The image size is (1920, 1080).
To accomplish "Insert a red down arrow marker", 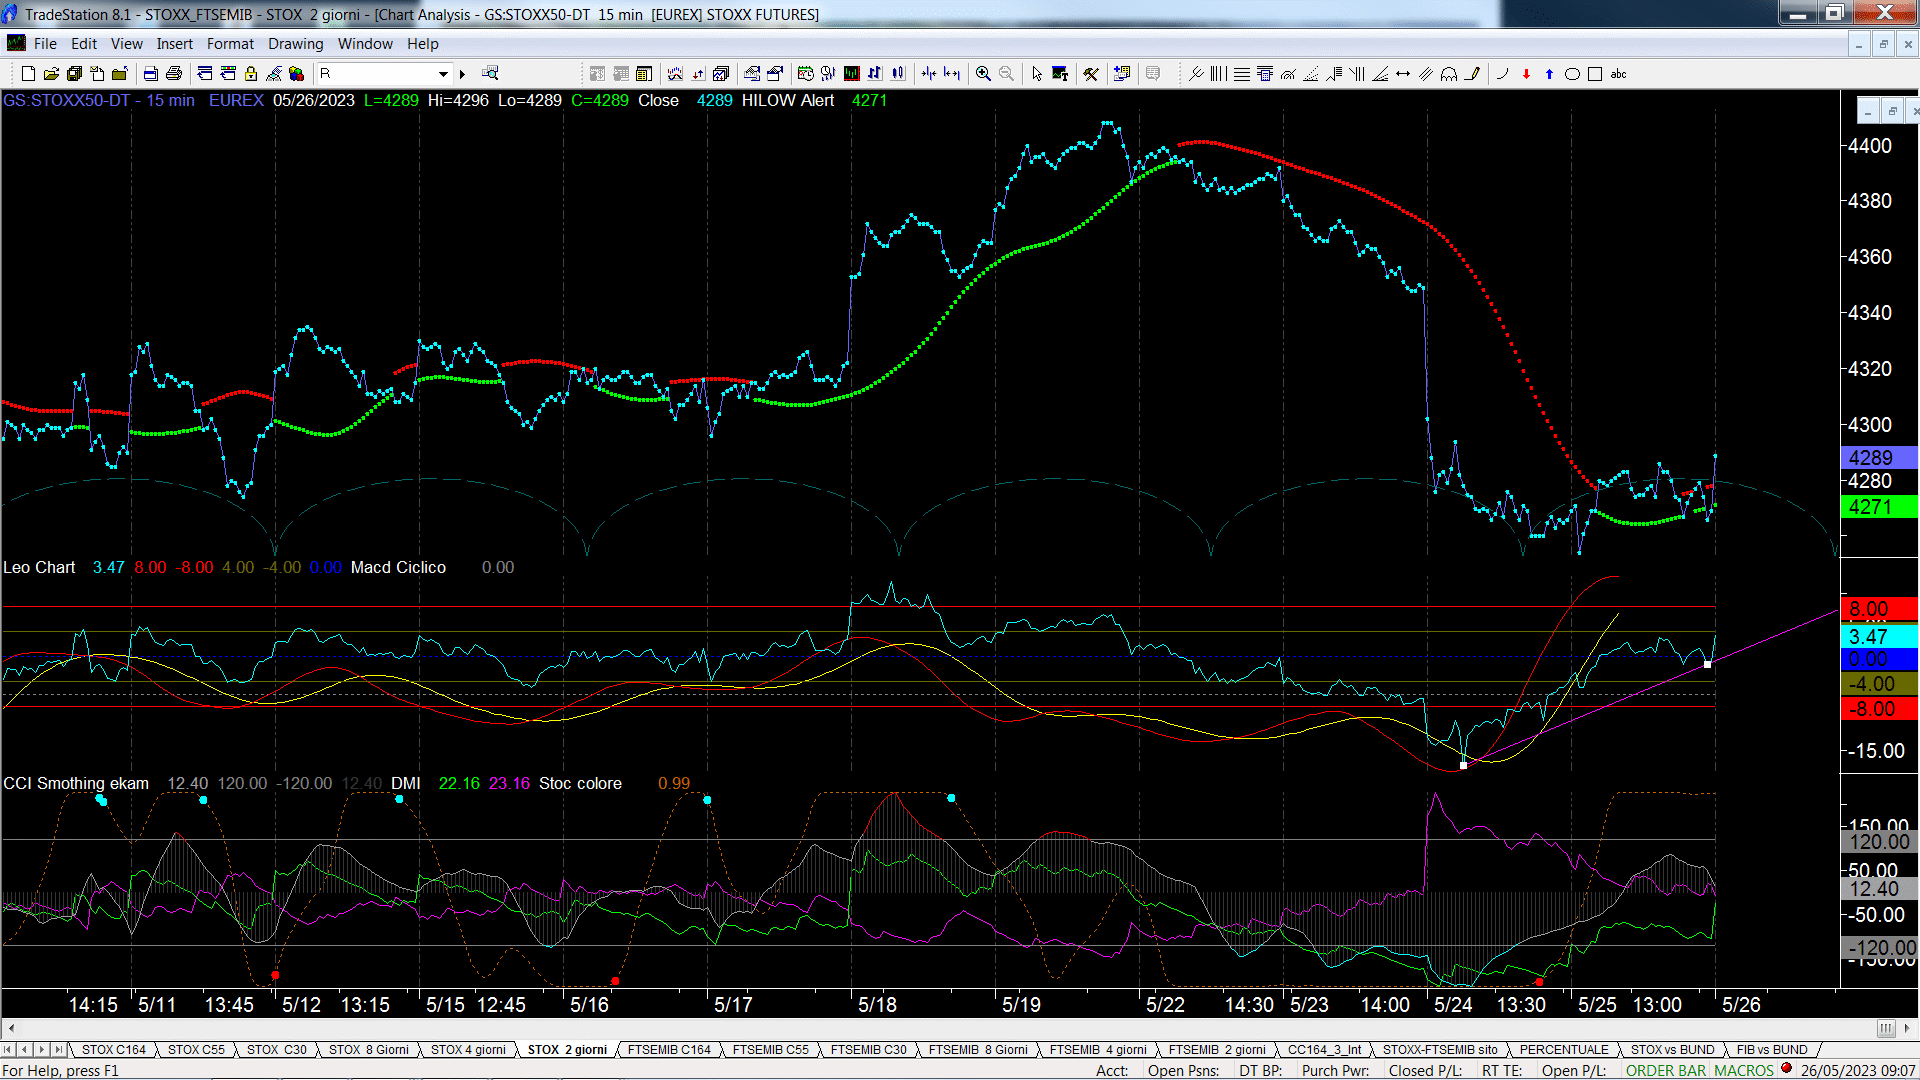I will tap(1526, 73).
